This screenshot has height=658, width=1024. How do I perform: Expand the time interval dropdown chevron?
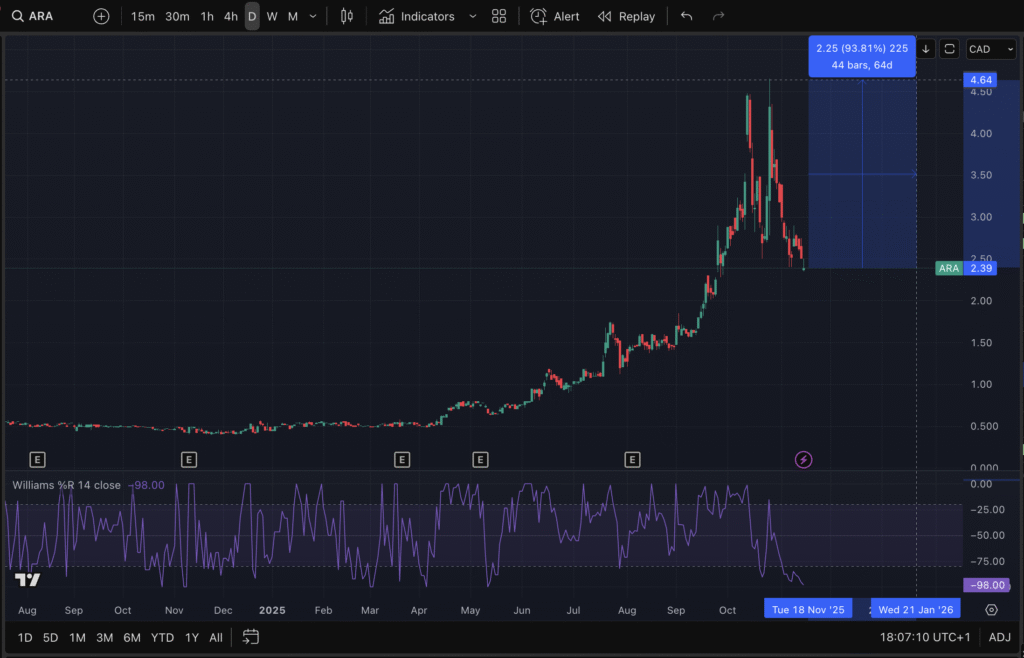tap(313, 16)
